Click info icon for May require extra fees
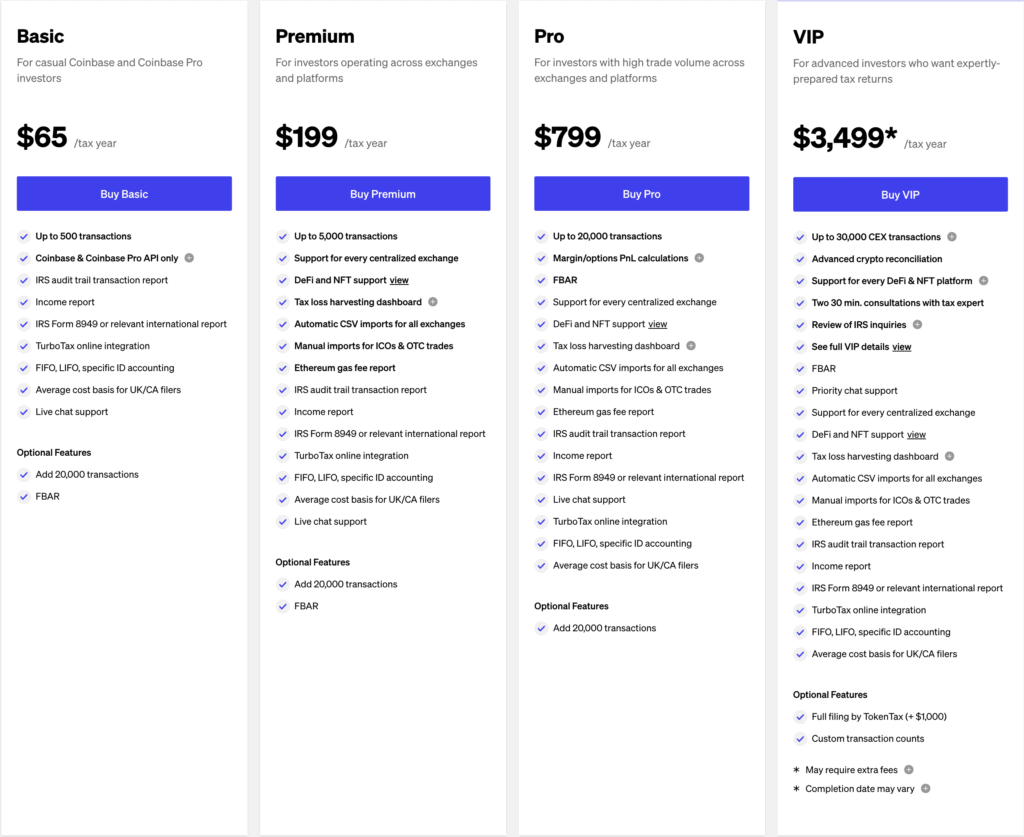The height and width of the screenshot is (837, 1024). (x=909, y=770)
